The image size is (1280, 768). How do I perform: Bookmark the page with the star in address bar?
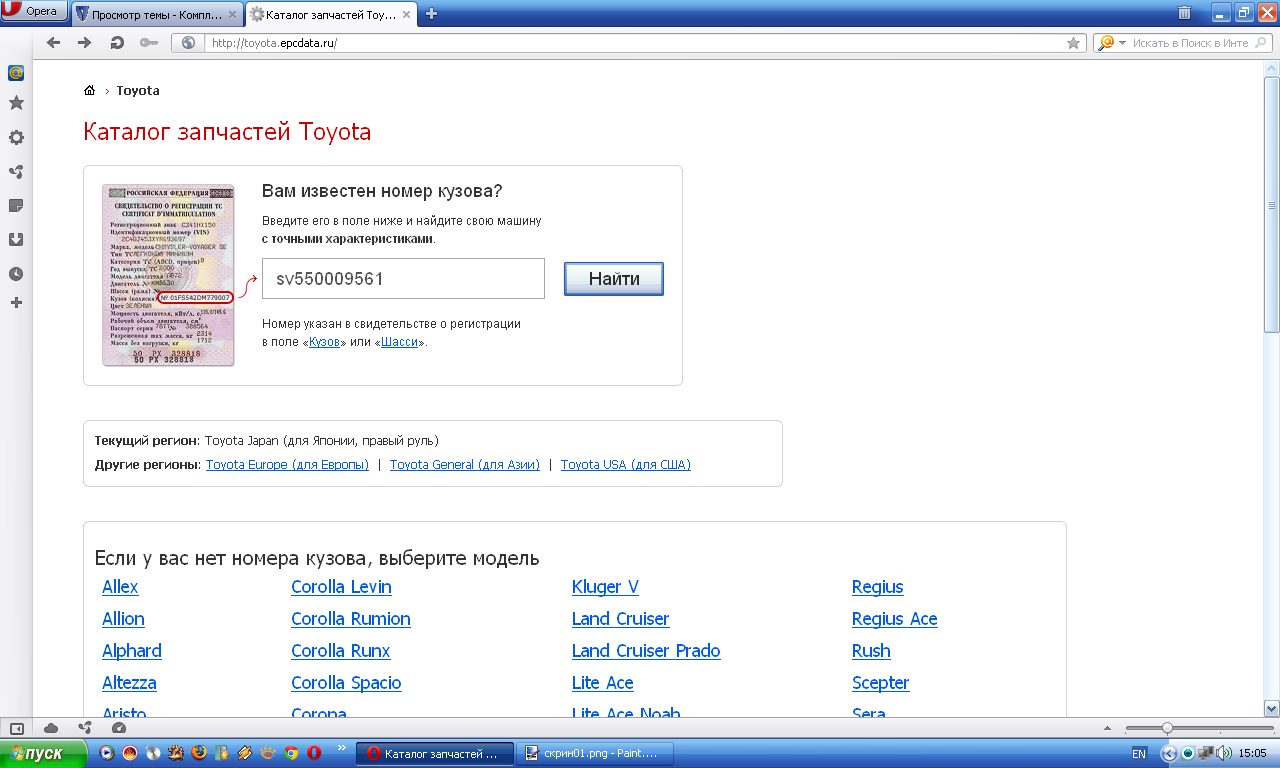pyautogui.click(x=1073, y=43)
